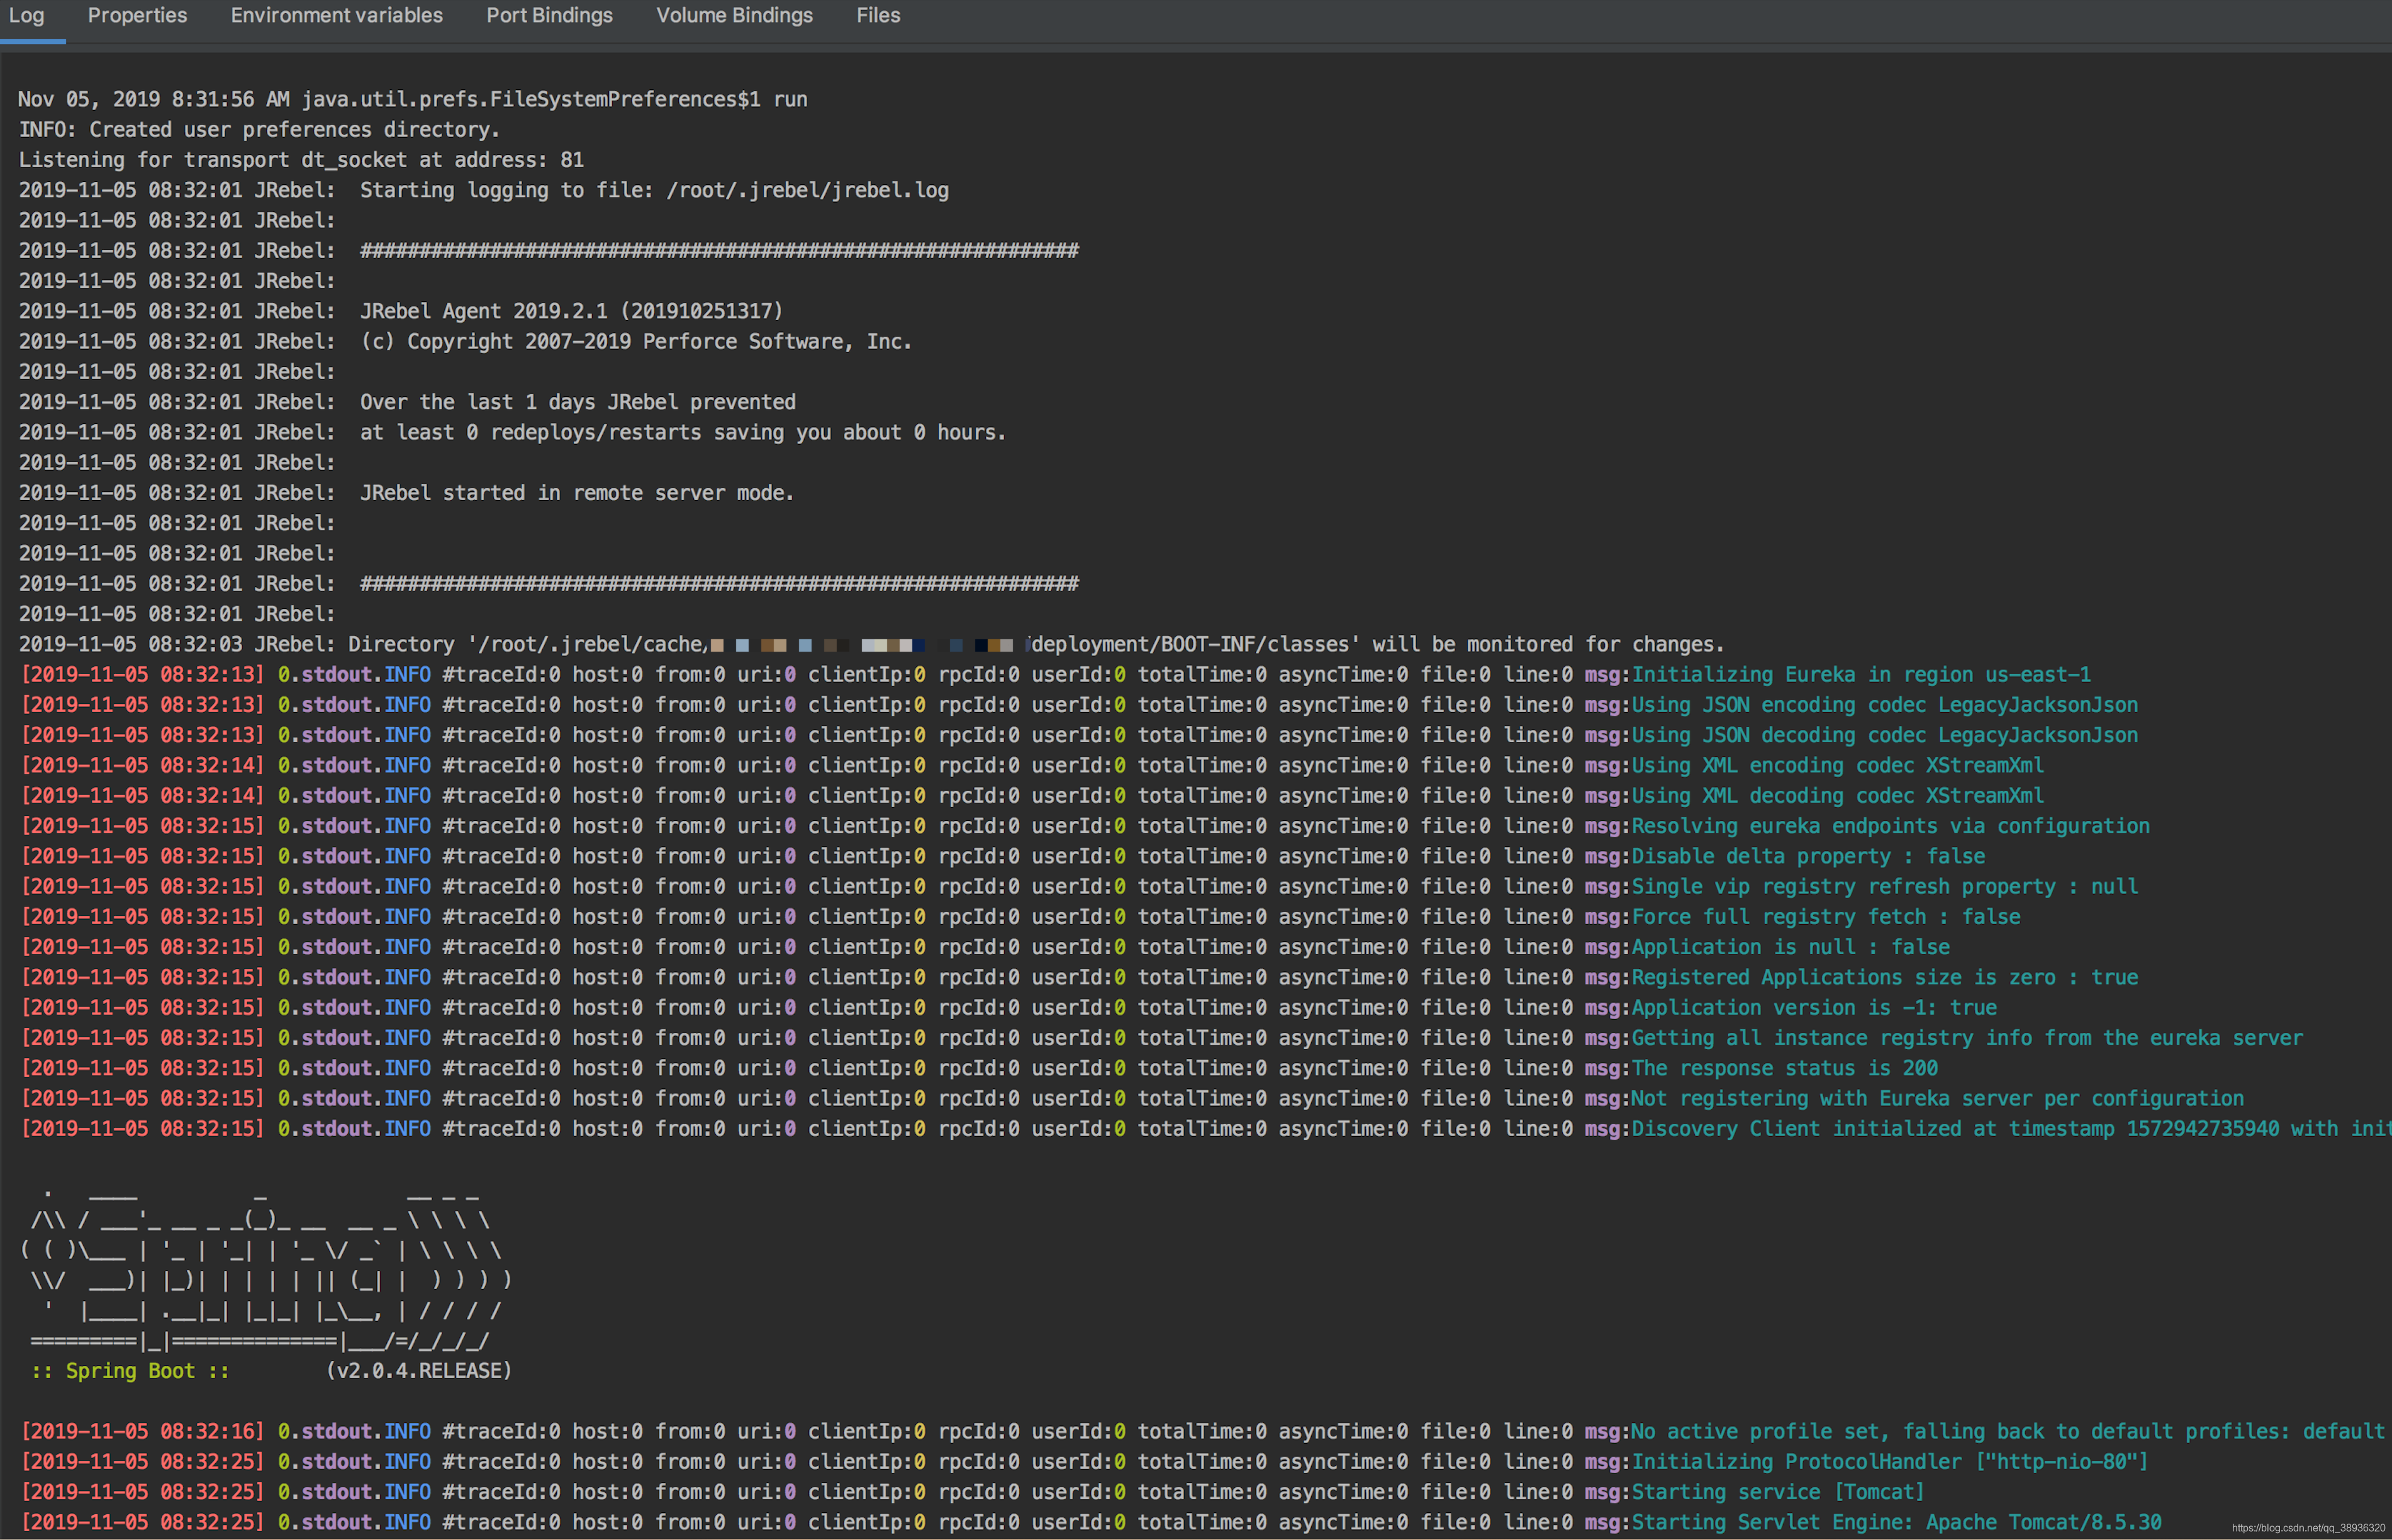
Task: Click 'Initializing Eureka in region us-east-1' message
Action: pos(1861,675)
